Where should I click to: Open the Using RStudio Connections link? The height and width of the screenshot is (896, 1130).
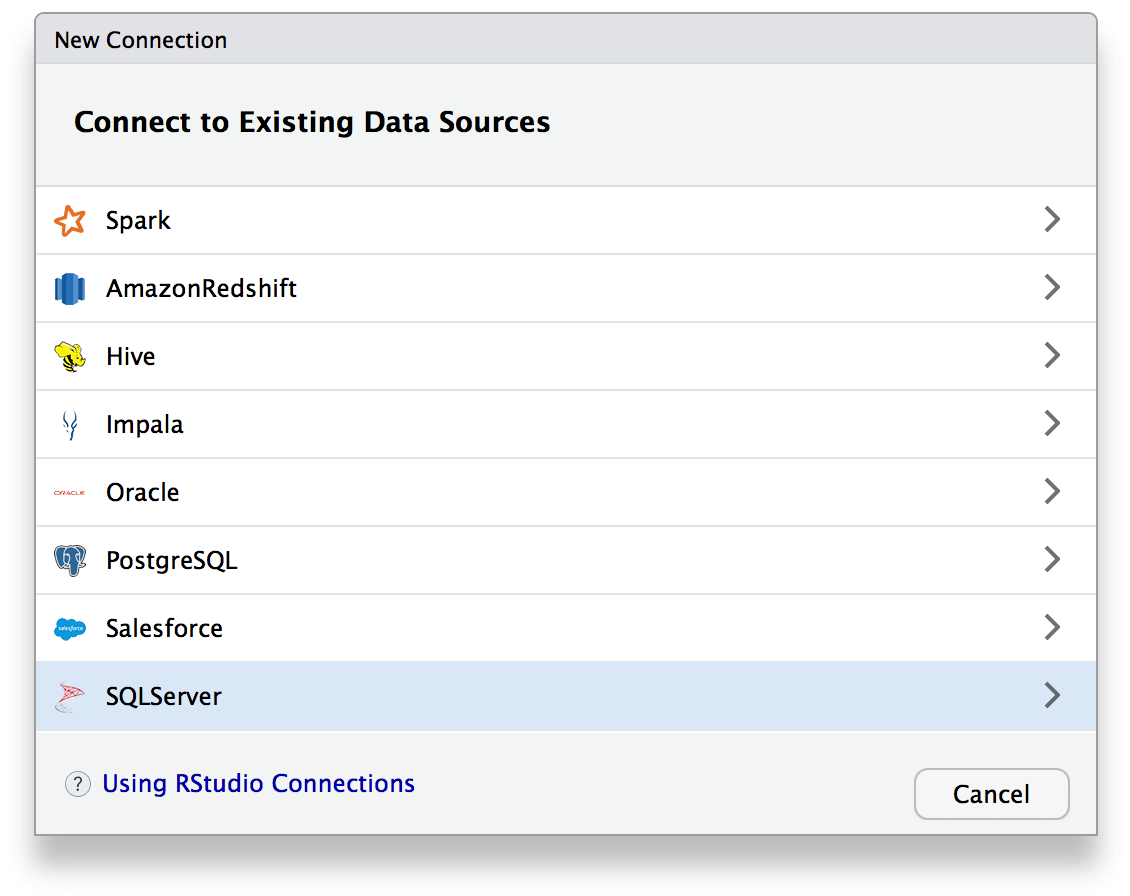pos(258,784)
